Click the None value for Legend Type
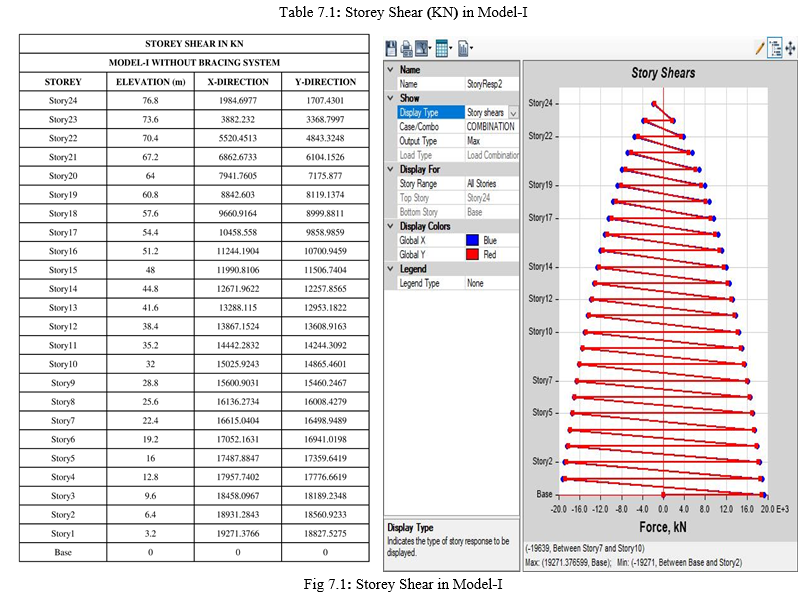Screen dimensions: 809x597 [475, 283]
